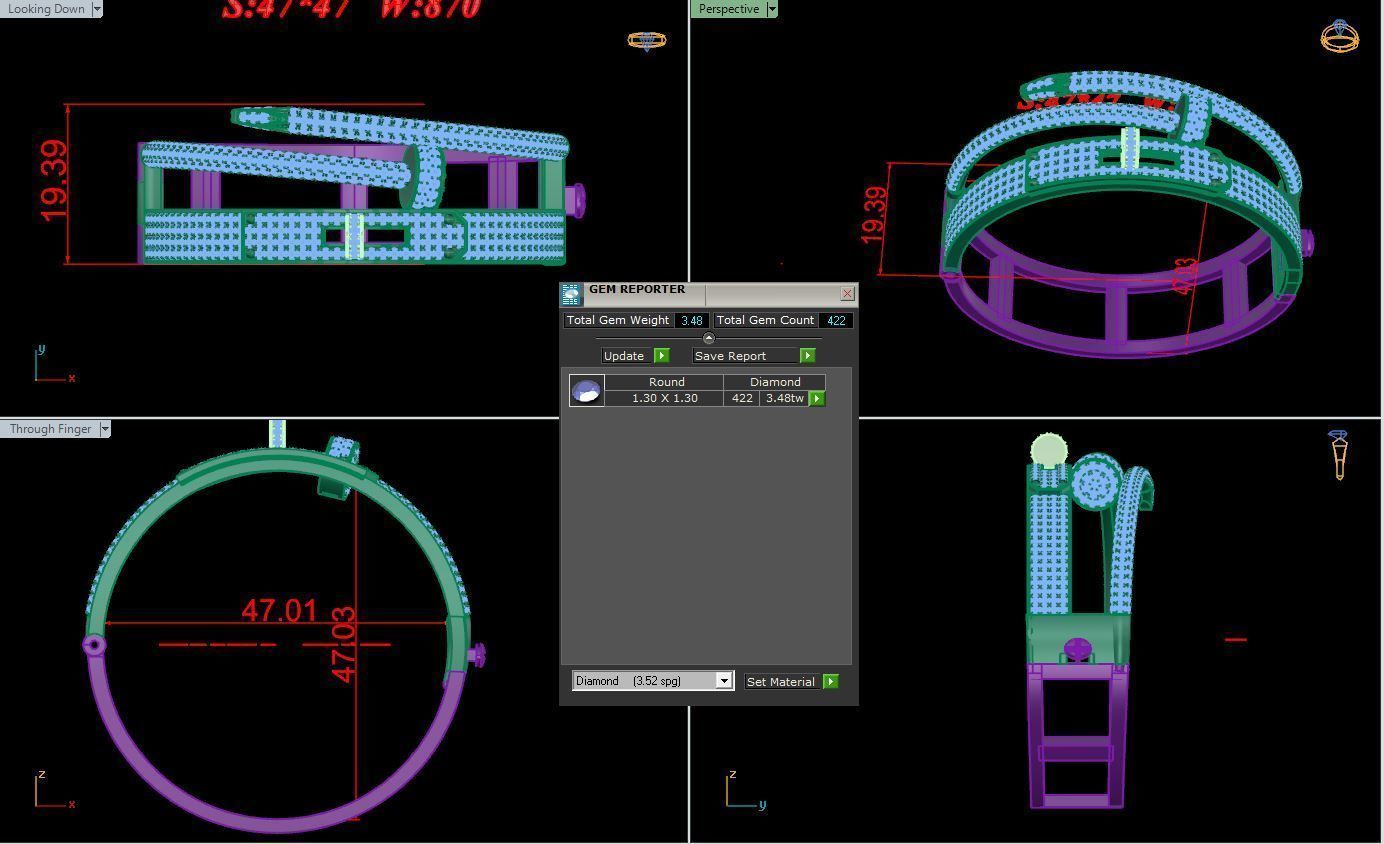This screenshot has width=1384, height=844.
Task: Click the green arrow beside Update
Action: [661, 355]
